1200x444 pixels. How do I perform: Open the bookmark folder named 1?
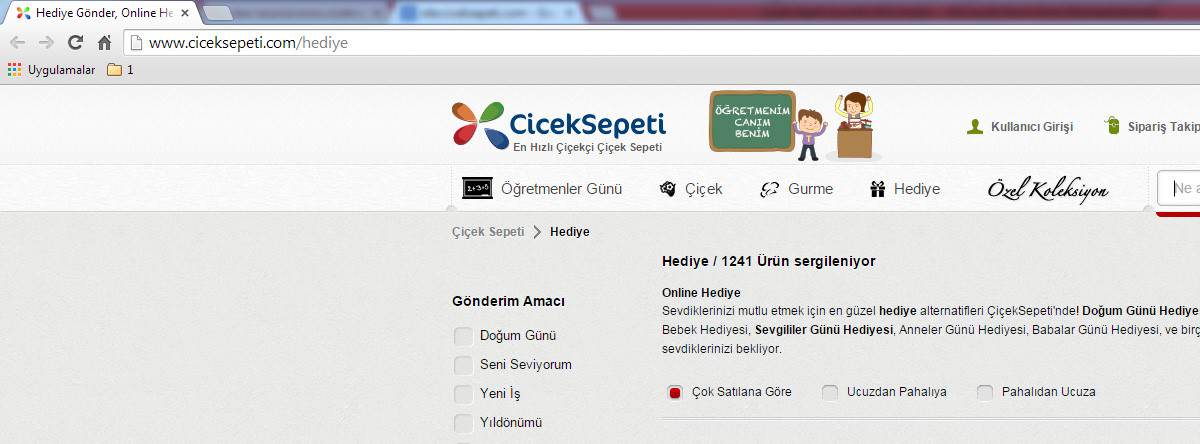[x=120, y=70]
